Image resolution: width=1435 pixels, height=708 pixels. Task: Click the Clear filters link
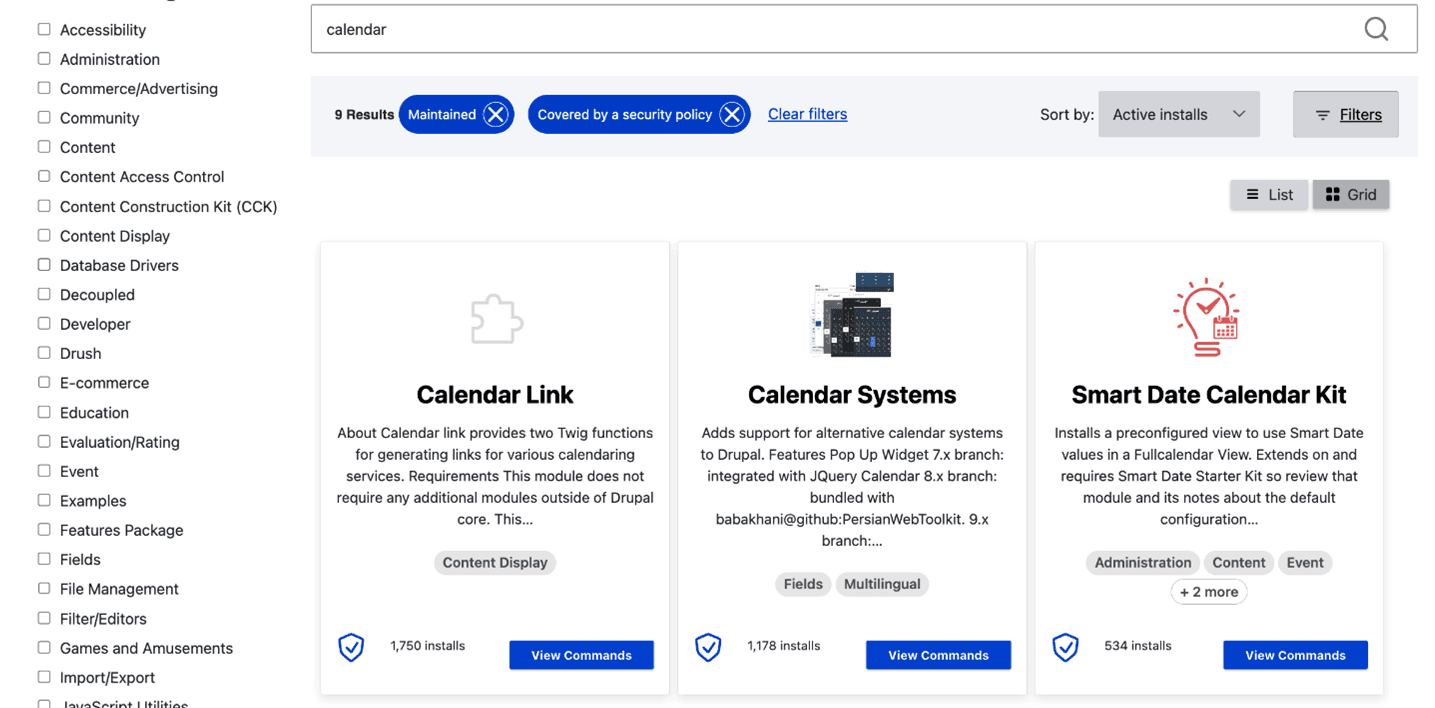click(807, 114)
